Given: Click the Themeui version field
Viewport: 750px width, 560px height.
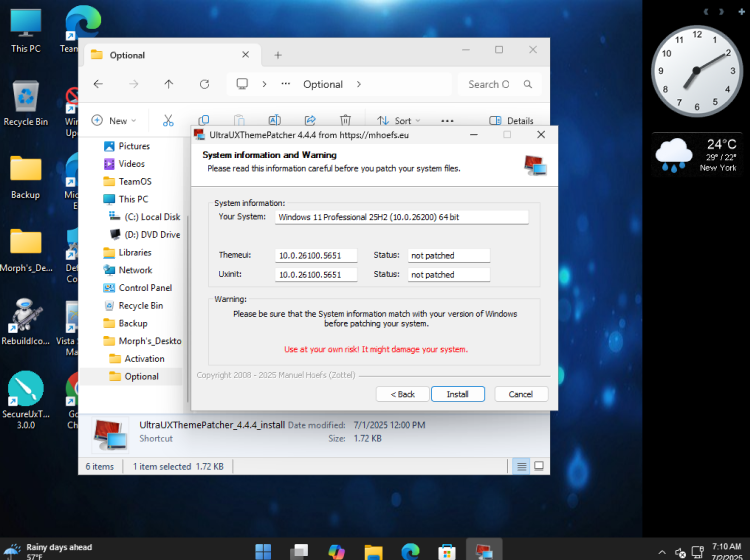Looking at the screenshot, I should [x=316, y=255].
